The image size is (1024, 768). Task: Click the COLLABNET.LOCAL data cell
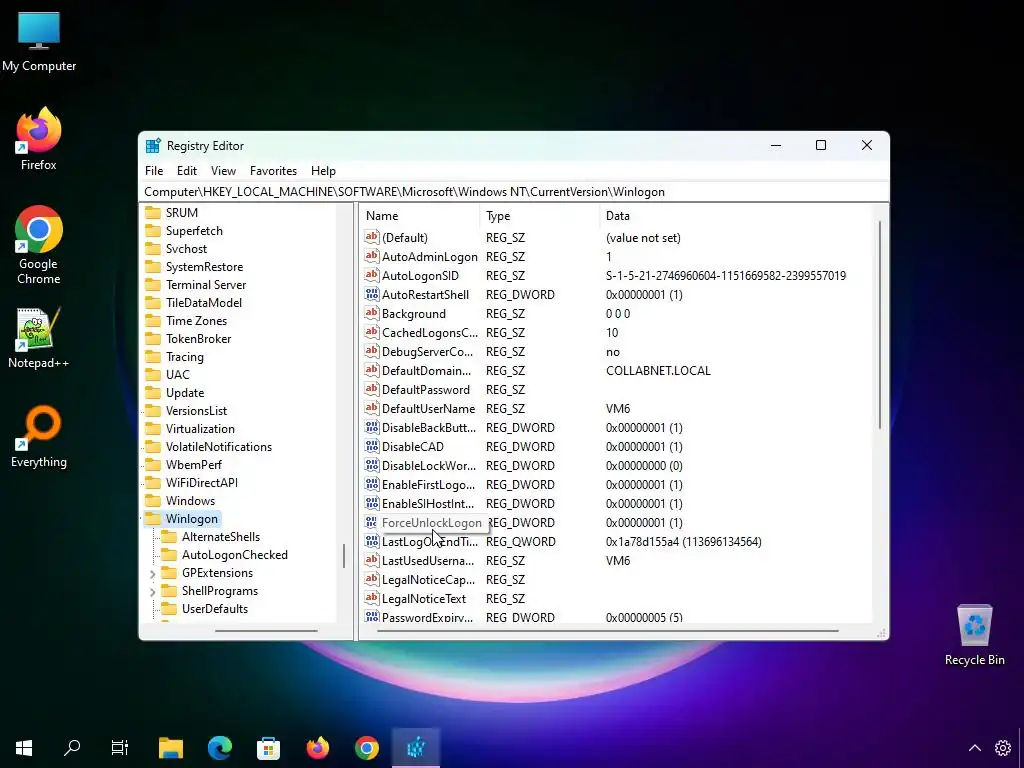tap(658, 371)
